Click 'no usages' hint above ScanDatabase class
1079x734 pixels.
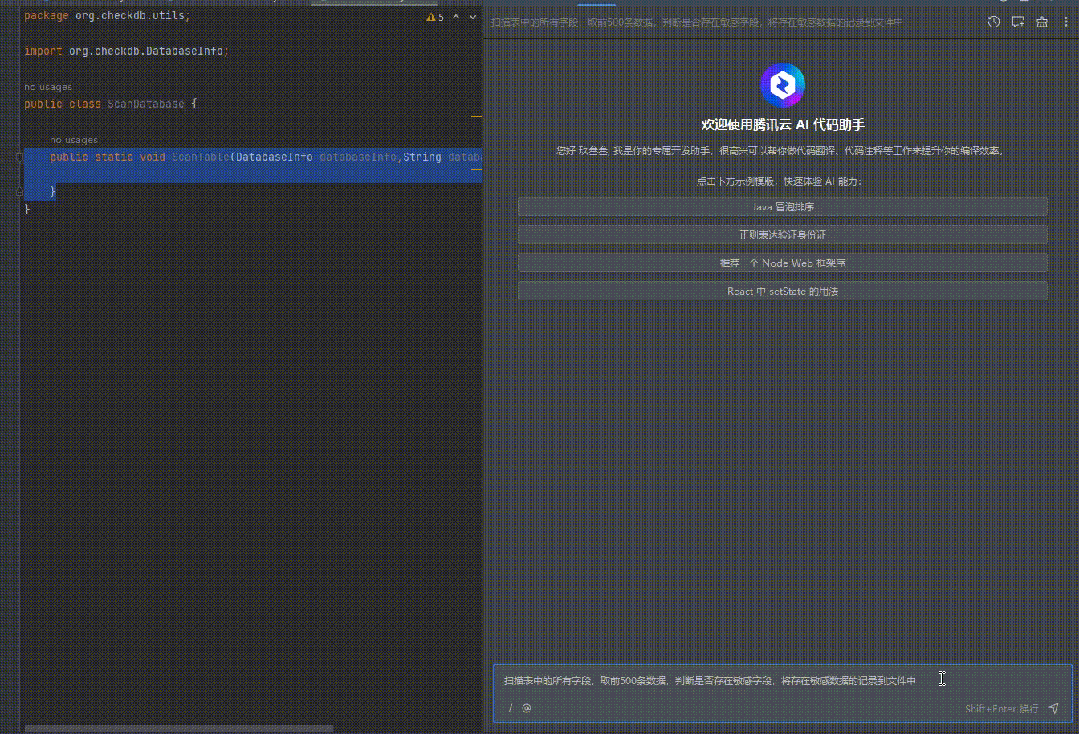(47, 87)
